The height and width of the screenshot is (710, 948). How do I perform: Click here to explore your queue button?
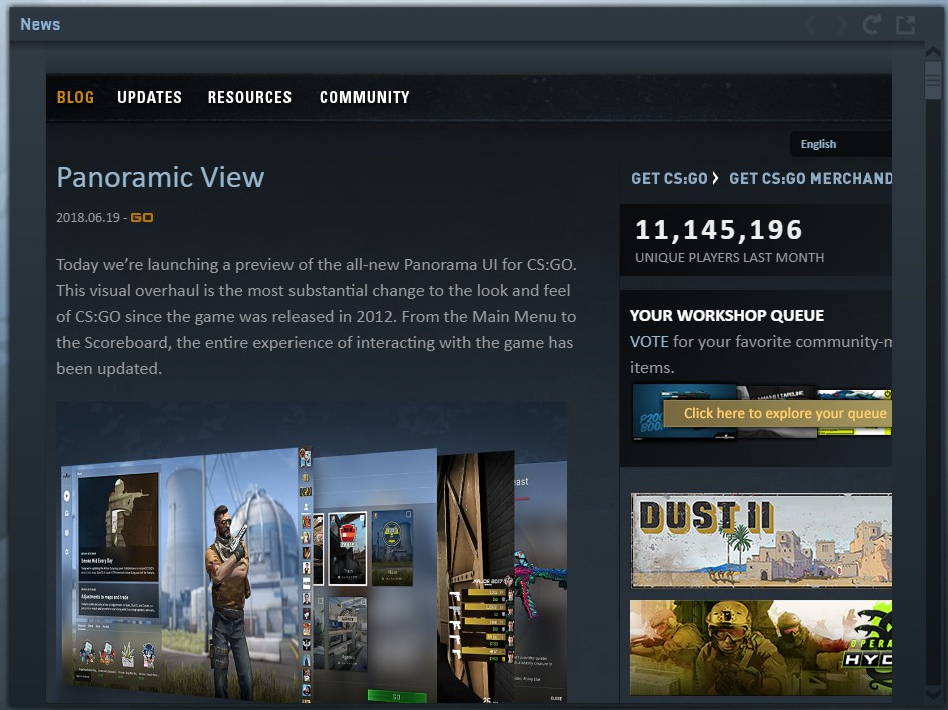point(778,413)
